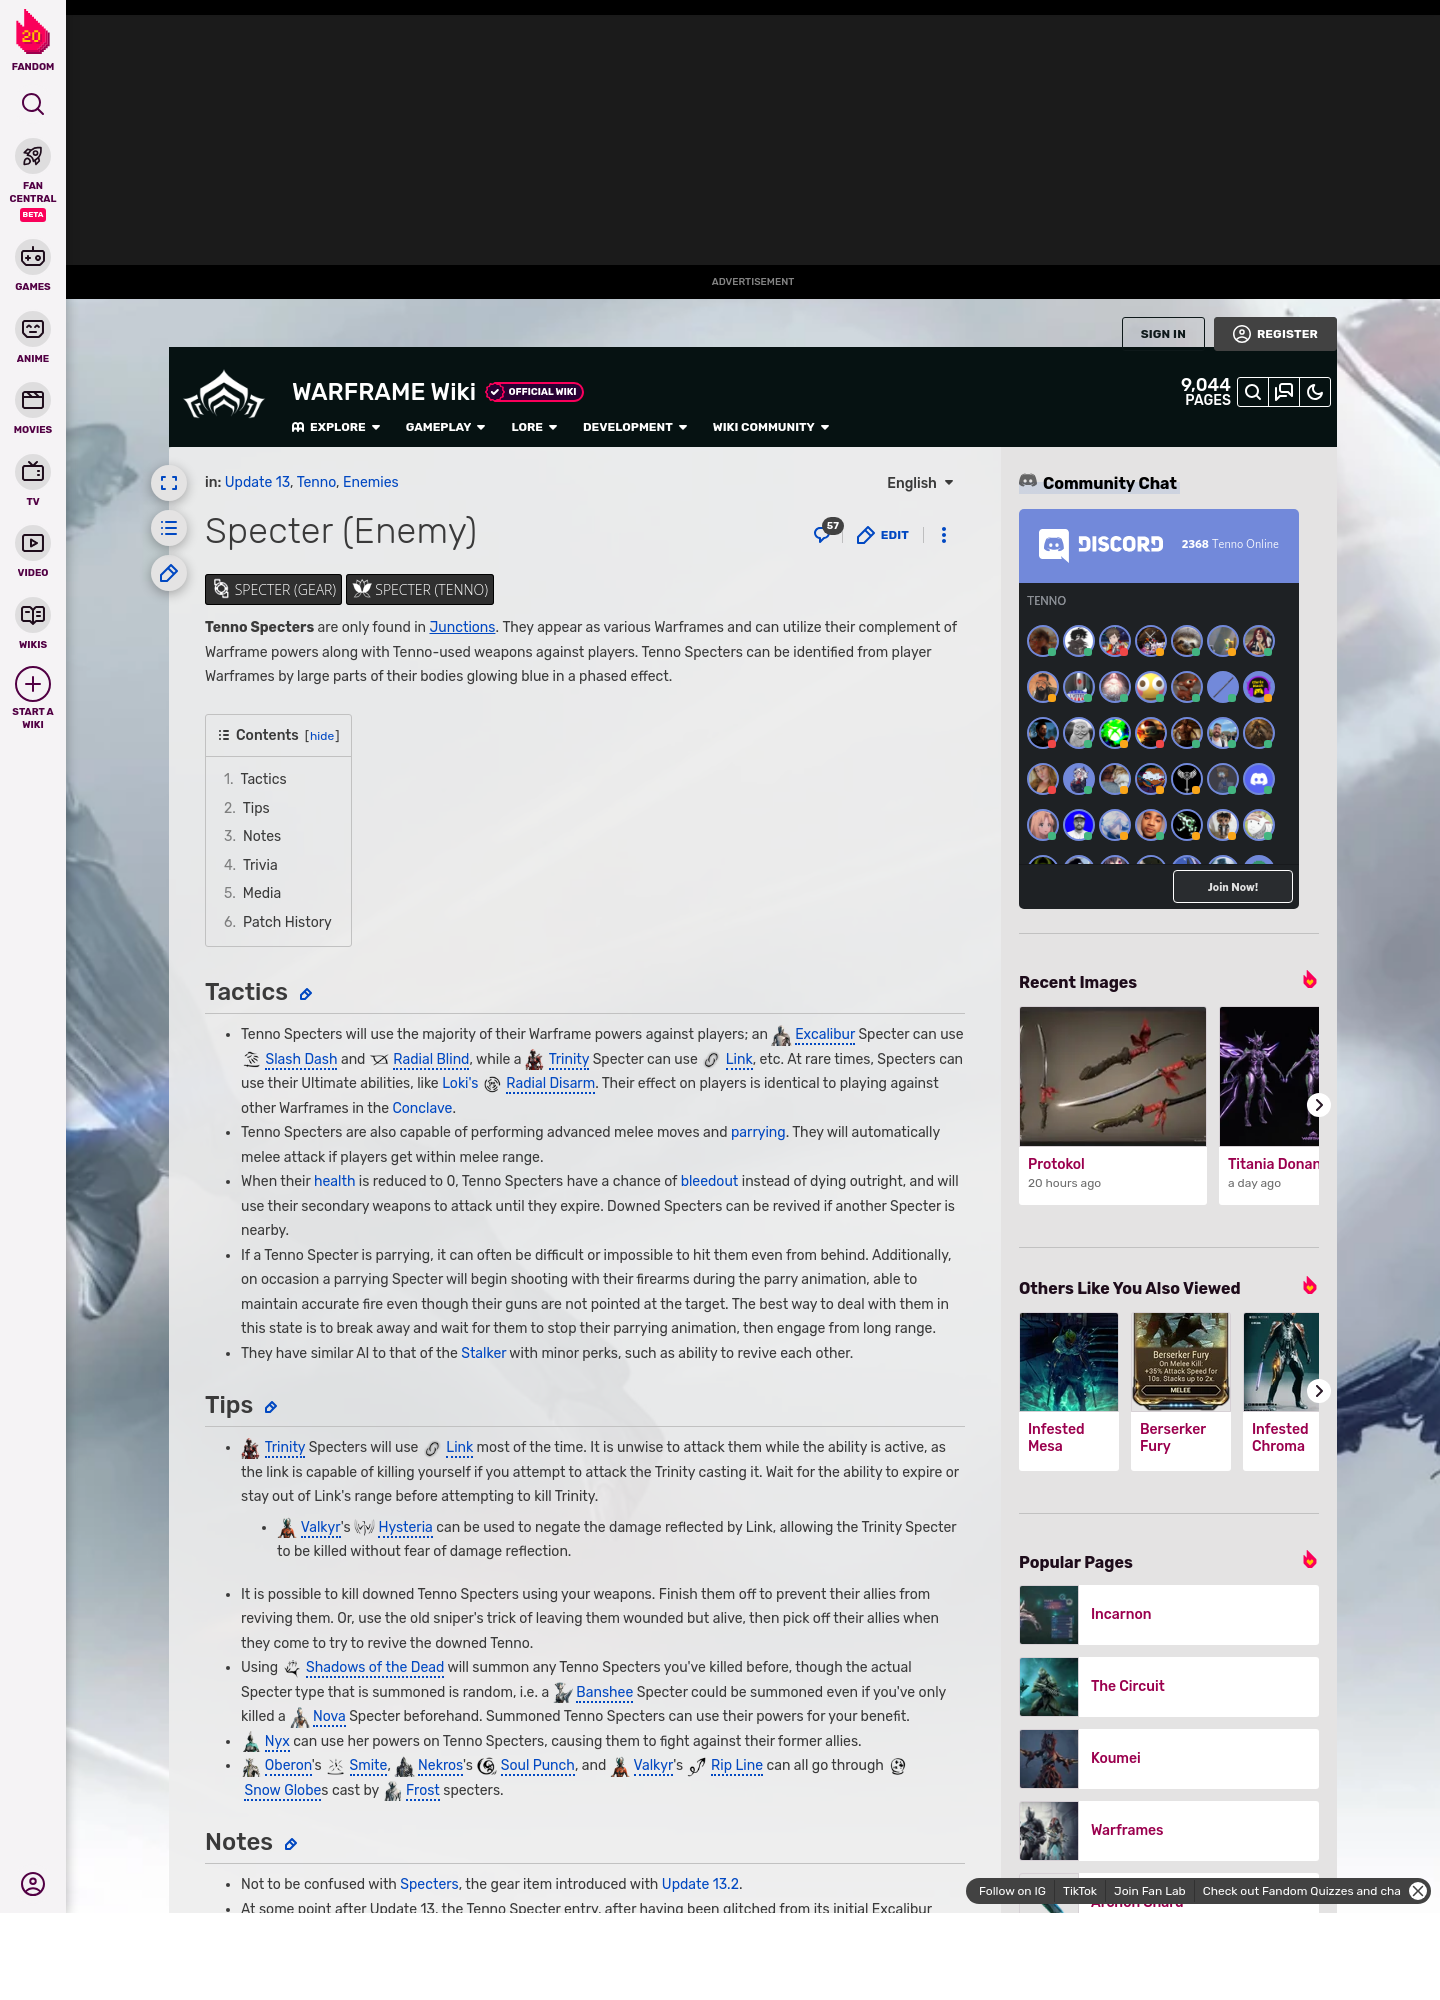Open the Warframes popular page
This screenshot has width=1440, height=2000.
pos(1169,1831)
